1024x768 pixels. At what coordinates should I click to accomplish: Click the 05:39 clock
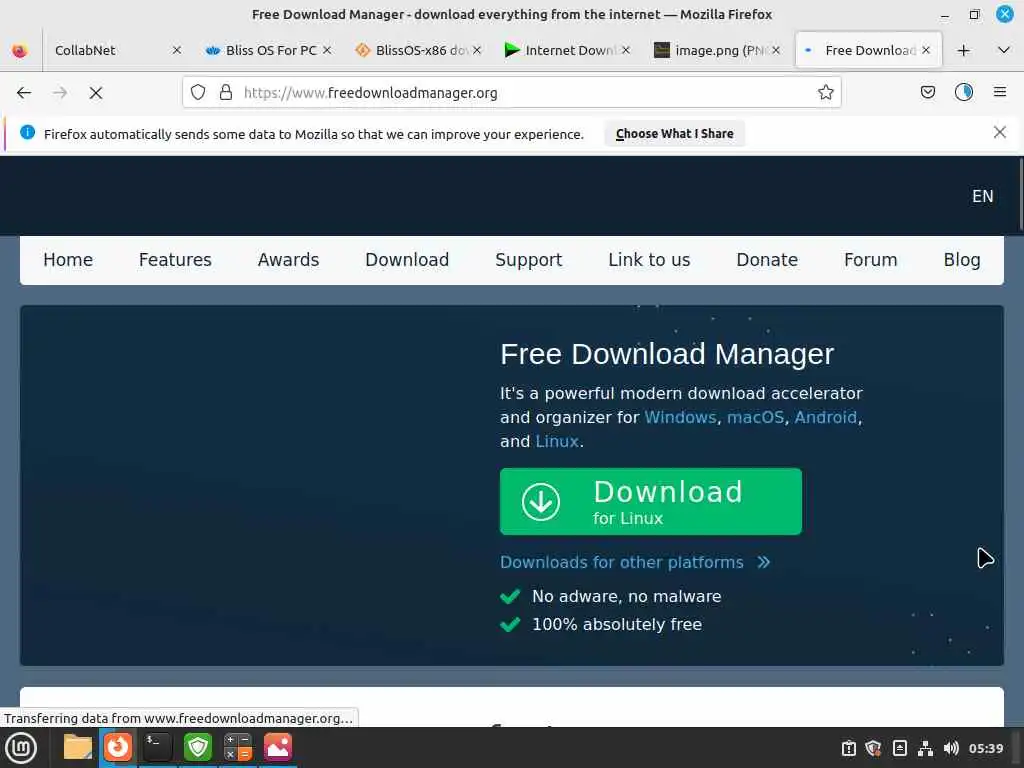pos(985,748)
